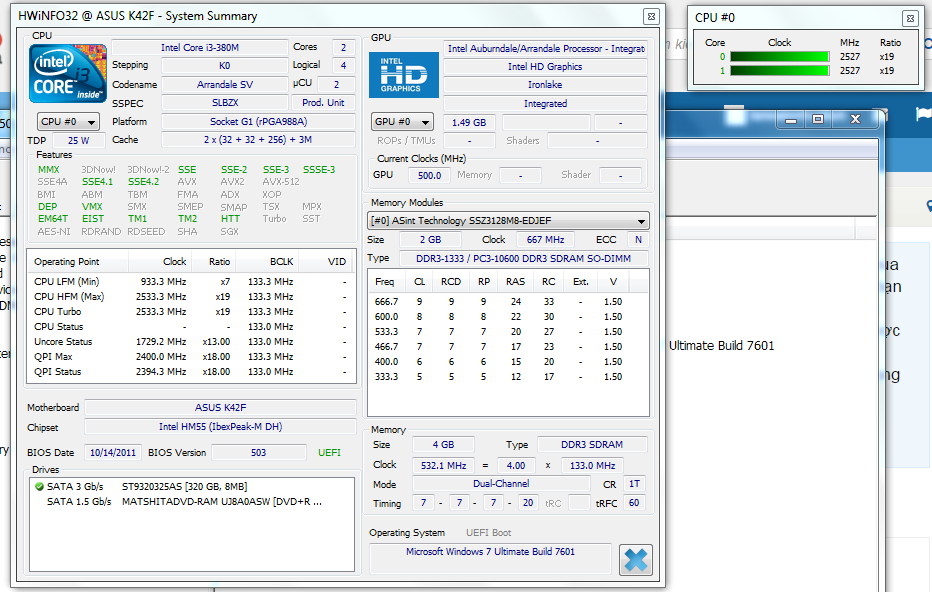Click the Intel Core i3 logo
This screenshot has width=932, height=592.
(x=68, y=75)
